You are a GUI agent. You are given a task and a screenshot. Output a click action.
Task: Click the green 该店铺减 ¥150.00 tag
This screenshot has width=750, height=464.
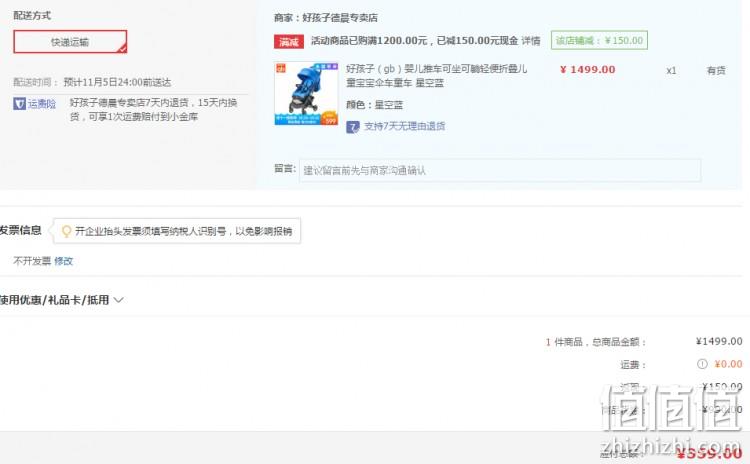(x=599, y=41)
